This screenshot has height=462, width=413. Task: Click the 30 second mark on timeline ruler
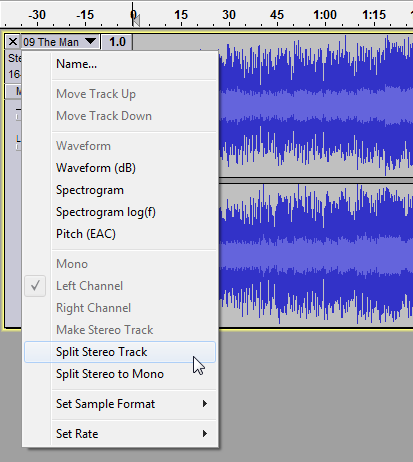229,15
